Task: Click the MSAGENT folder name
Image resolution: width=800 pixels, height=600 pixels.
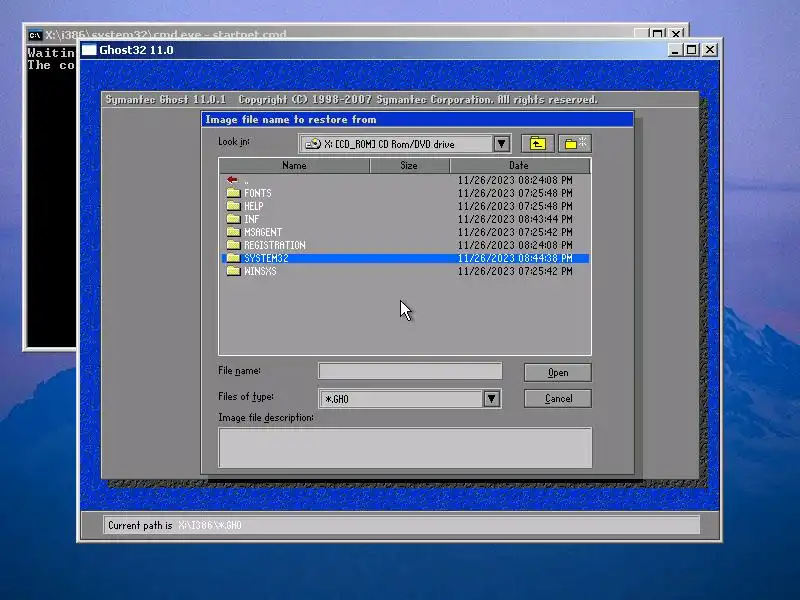Action: coord(263,232)
